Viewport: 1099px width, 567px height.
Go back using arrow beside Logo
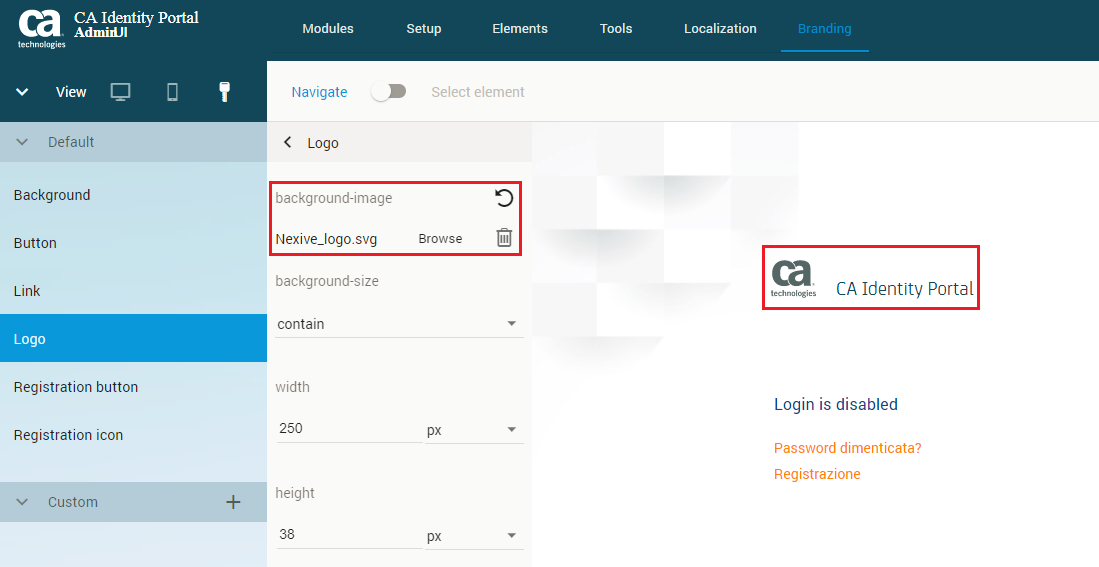point(287,142)
